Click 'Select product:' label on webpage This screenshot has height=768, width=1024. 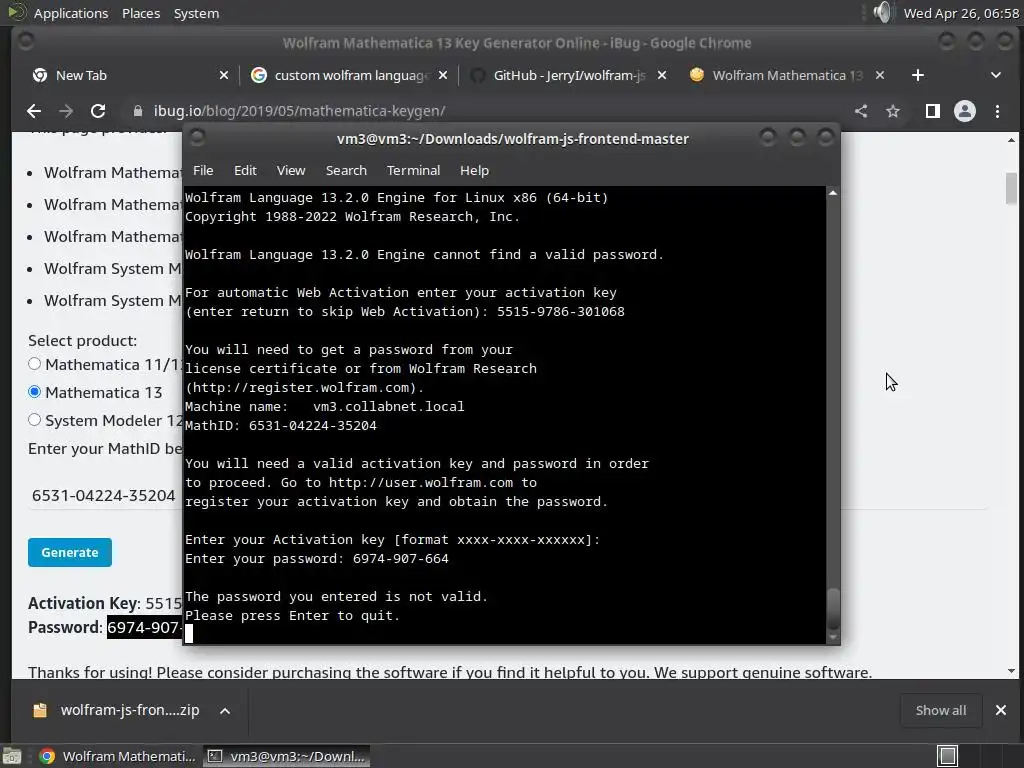coord(82,340)
